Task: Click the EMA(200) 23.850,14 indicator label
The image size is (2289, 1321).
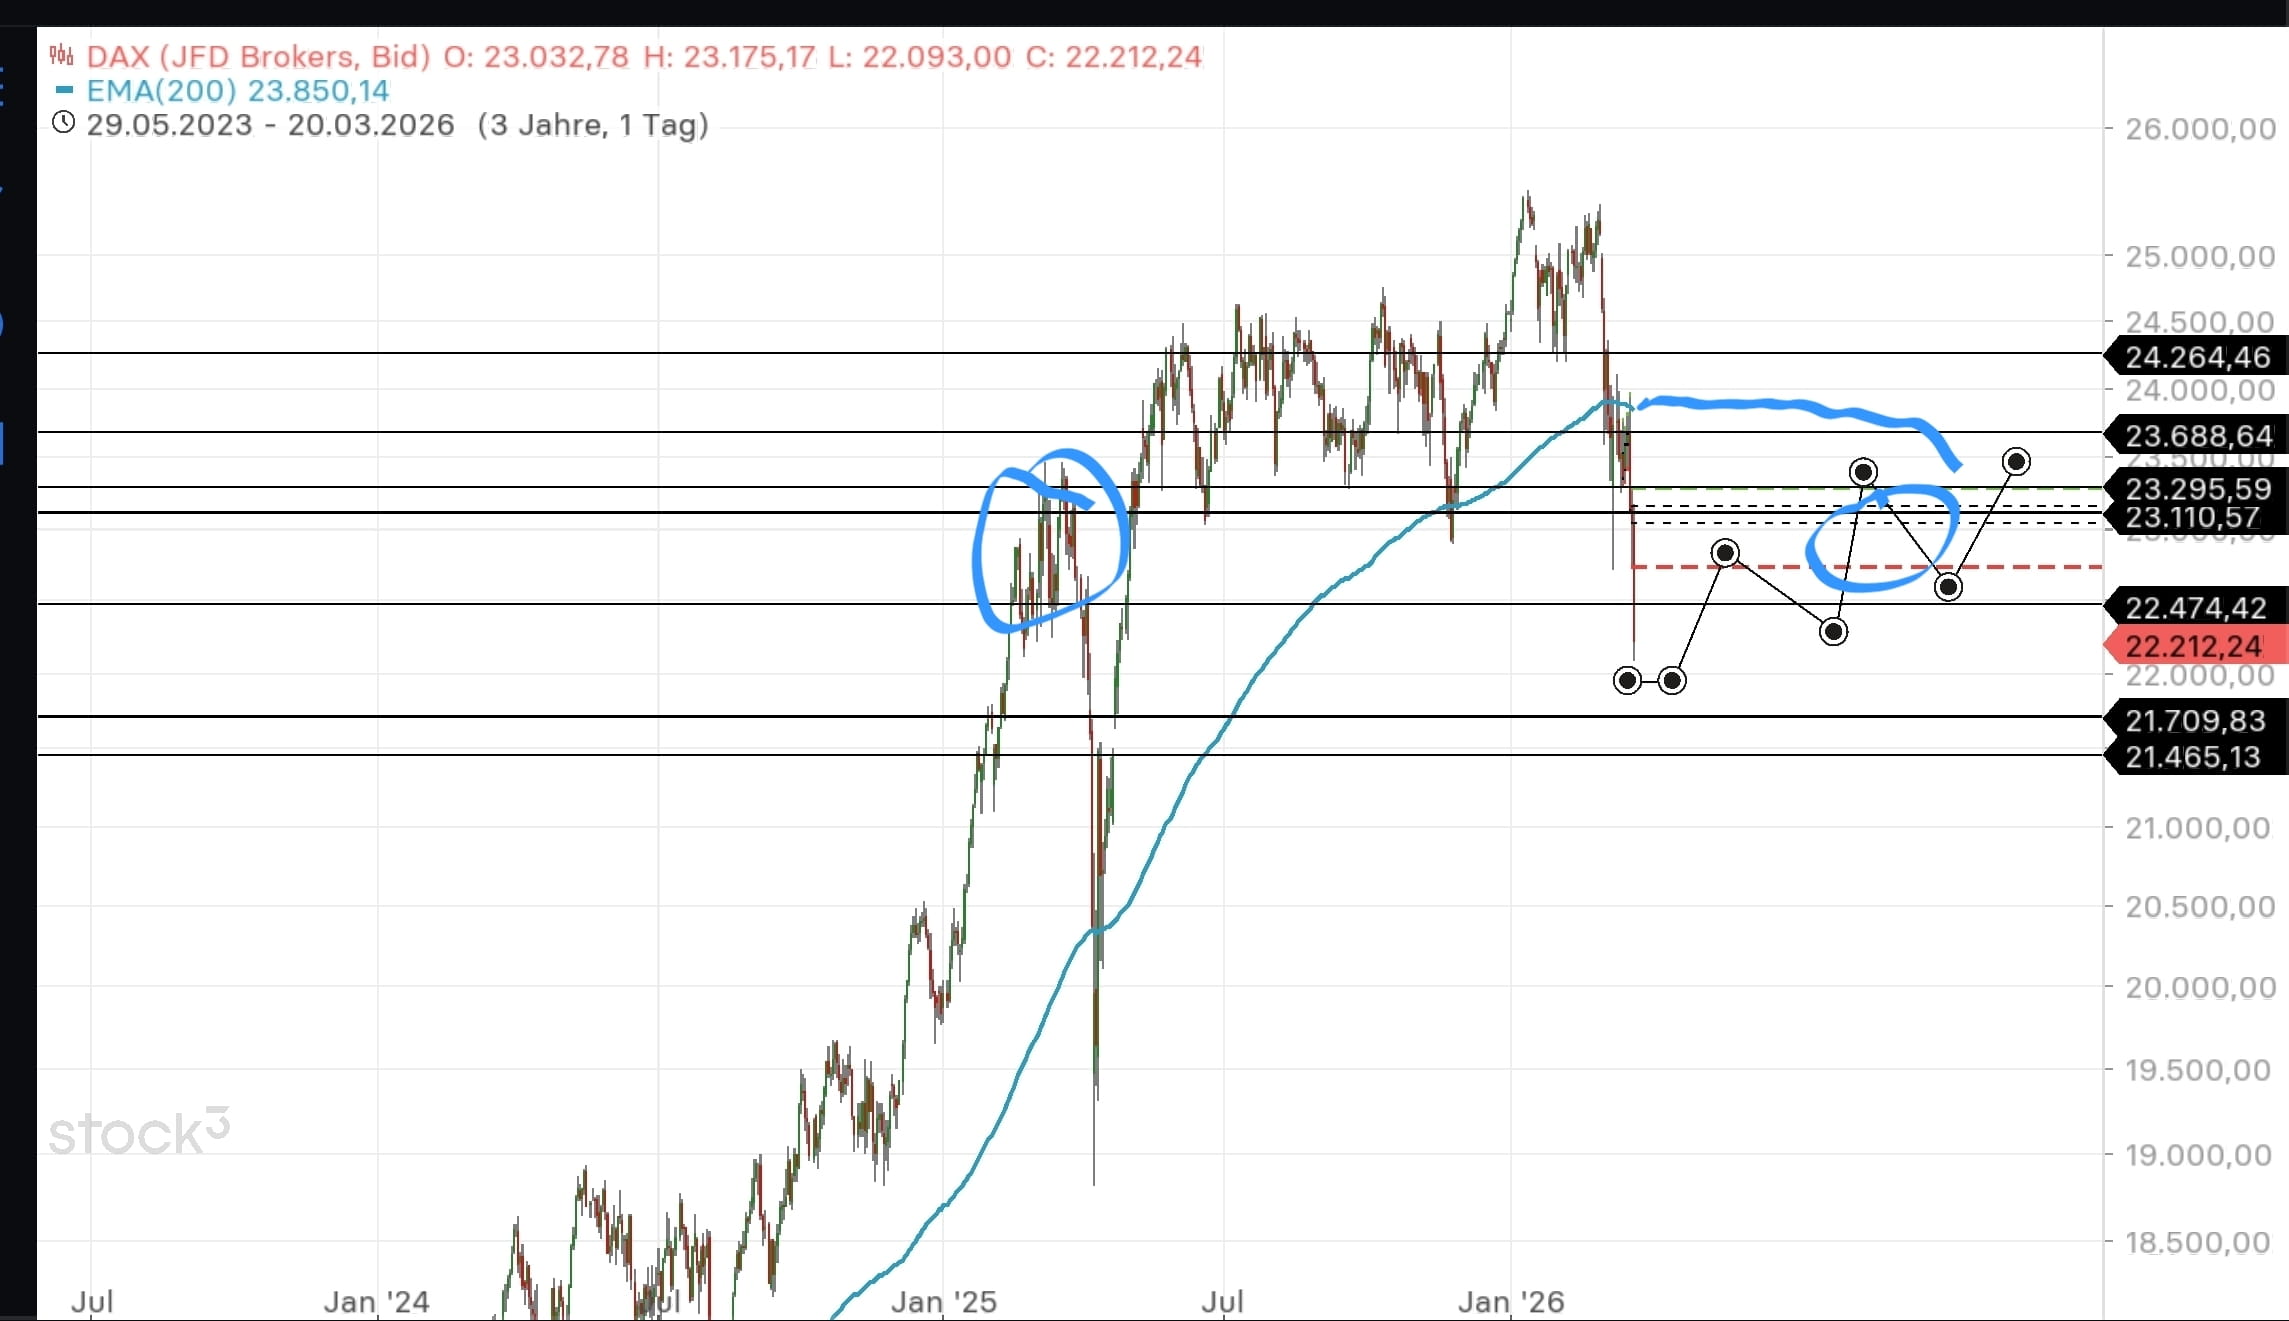Action: [x=238, y=91]
